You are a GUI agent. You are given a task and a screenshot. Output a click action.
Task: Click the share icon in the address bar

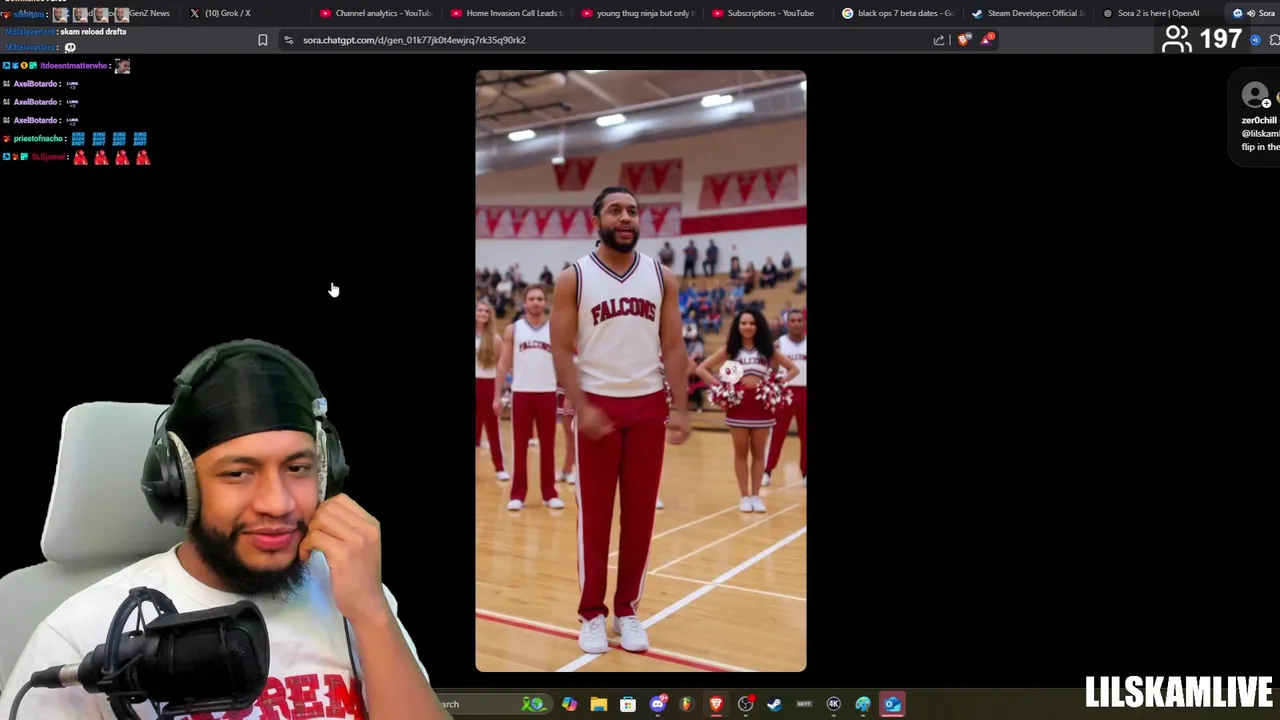(939, 40)
